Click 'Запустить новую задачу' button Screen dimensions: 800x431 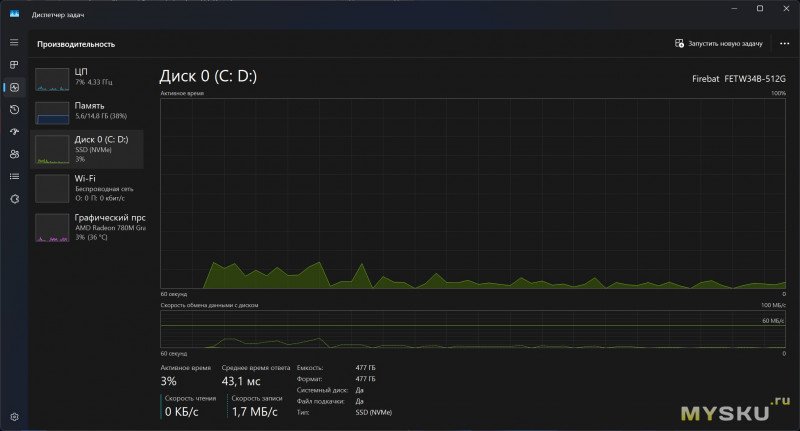click(x=719, y=44)
